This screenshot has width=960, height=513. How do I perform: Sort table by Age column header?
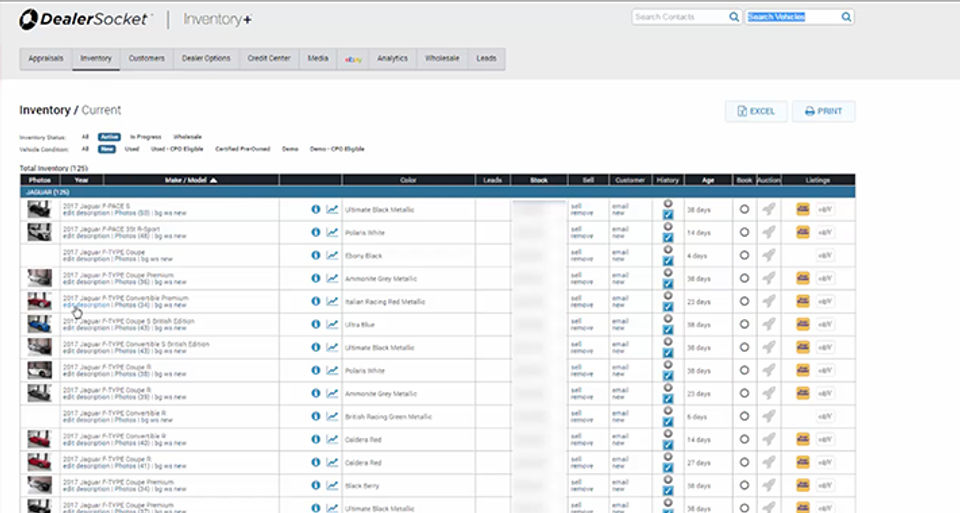(x=708, y=180)
